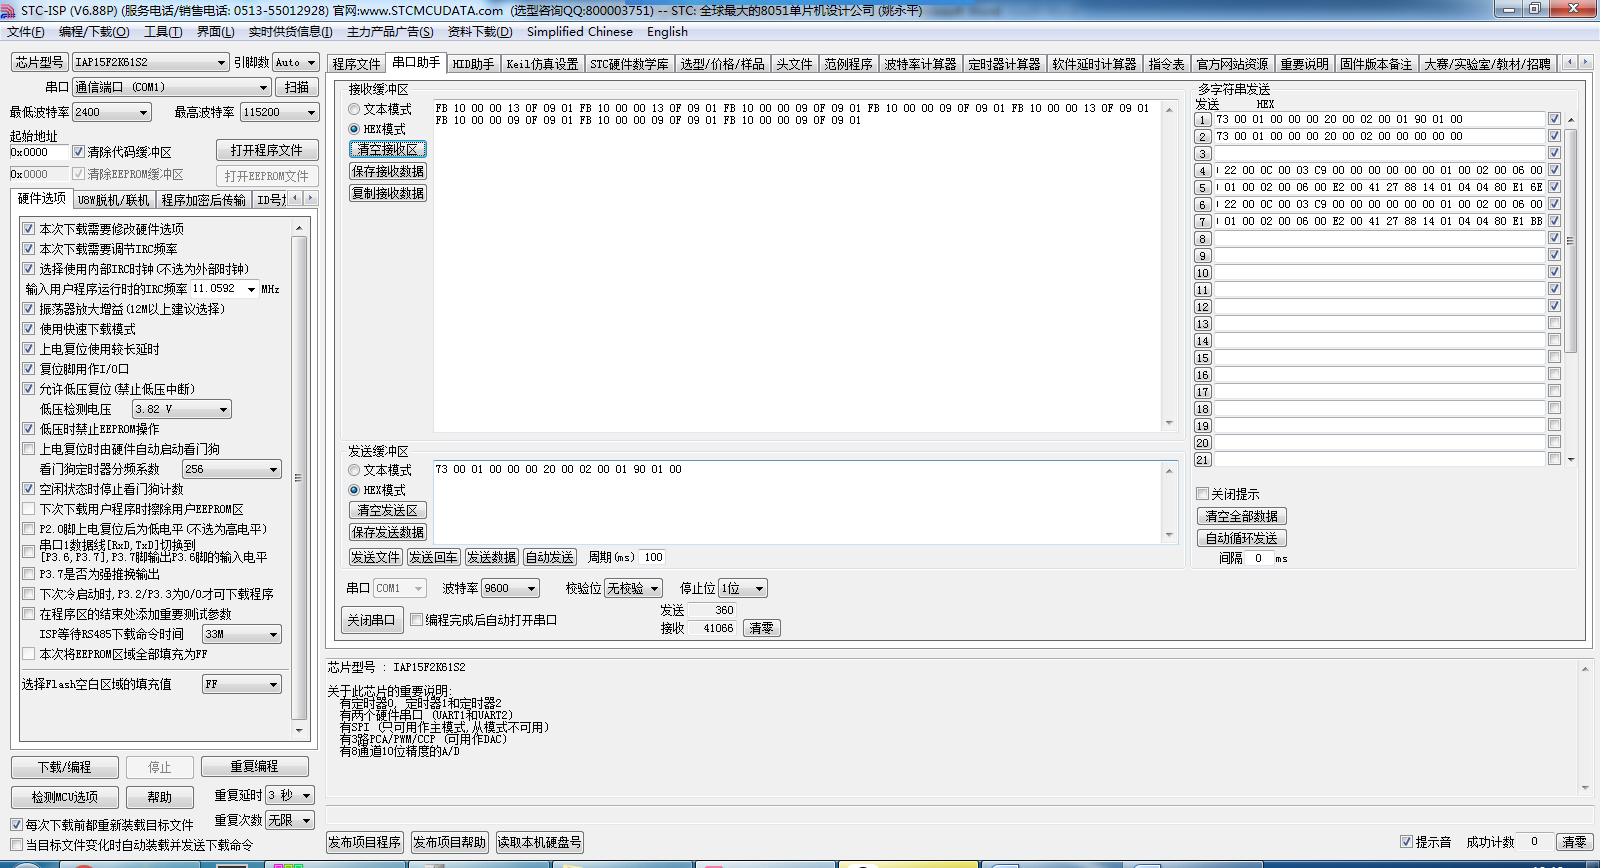This screenshot has height=868, width=1600.
Task: Click the 起始地址 0x0000 input field
Action: pos(39,152)
